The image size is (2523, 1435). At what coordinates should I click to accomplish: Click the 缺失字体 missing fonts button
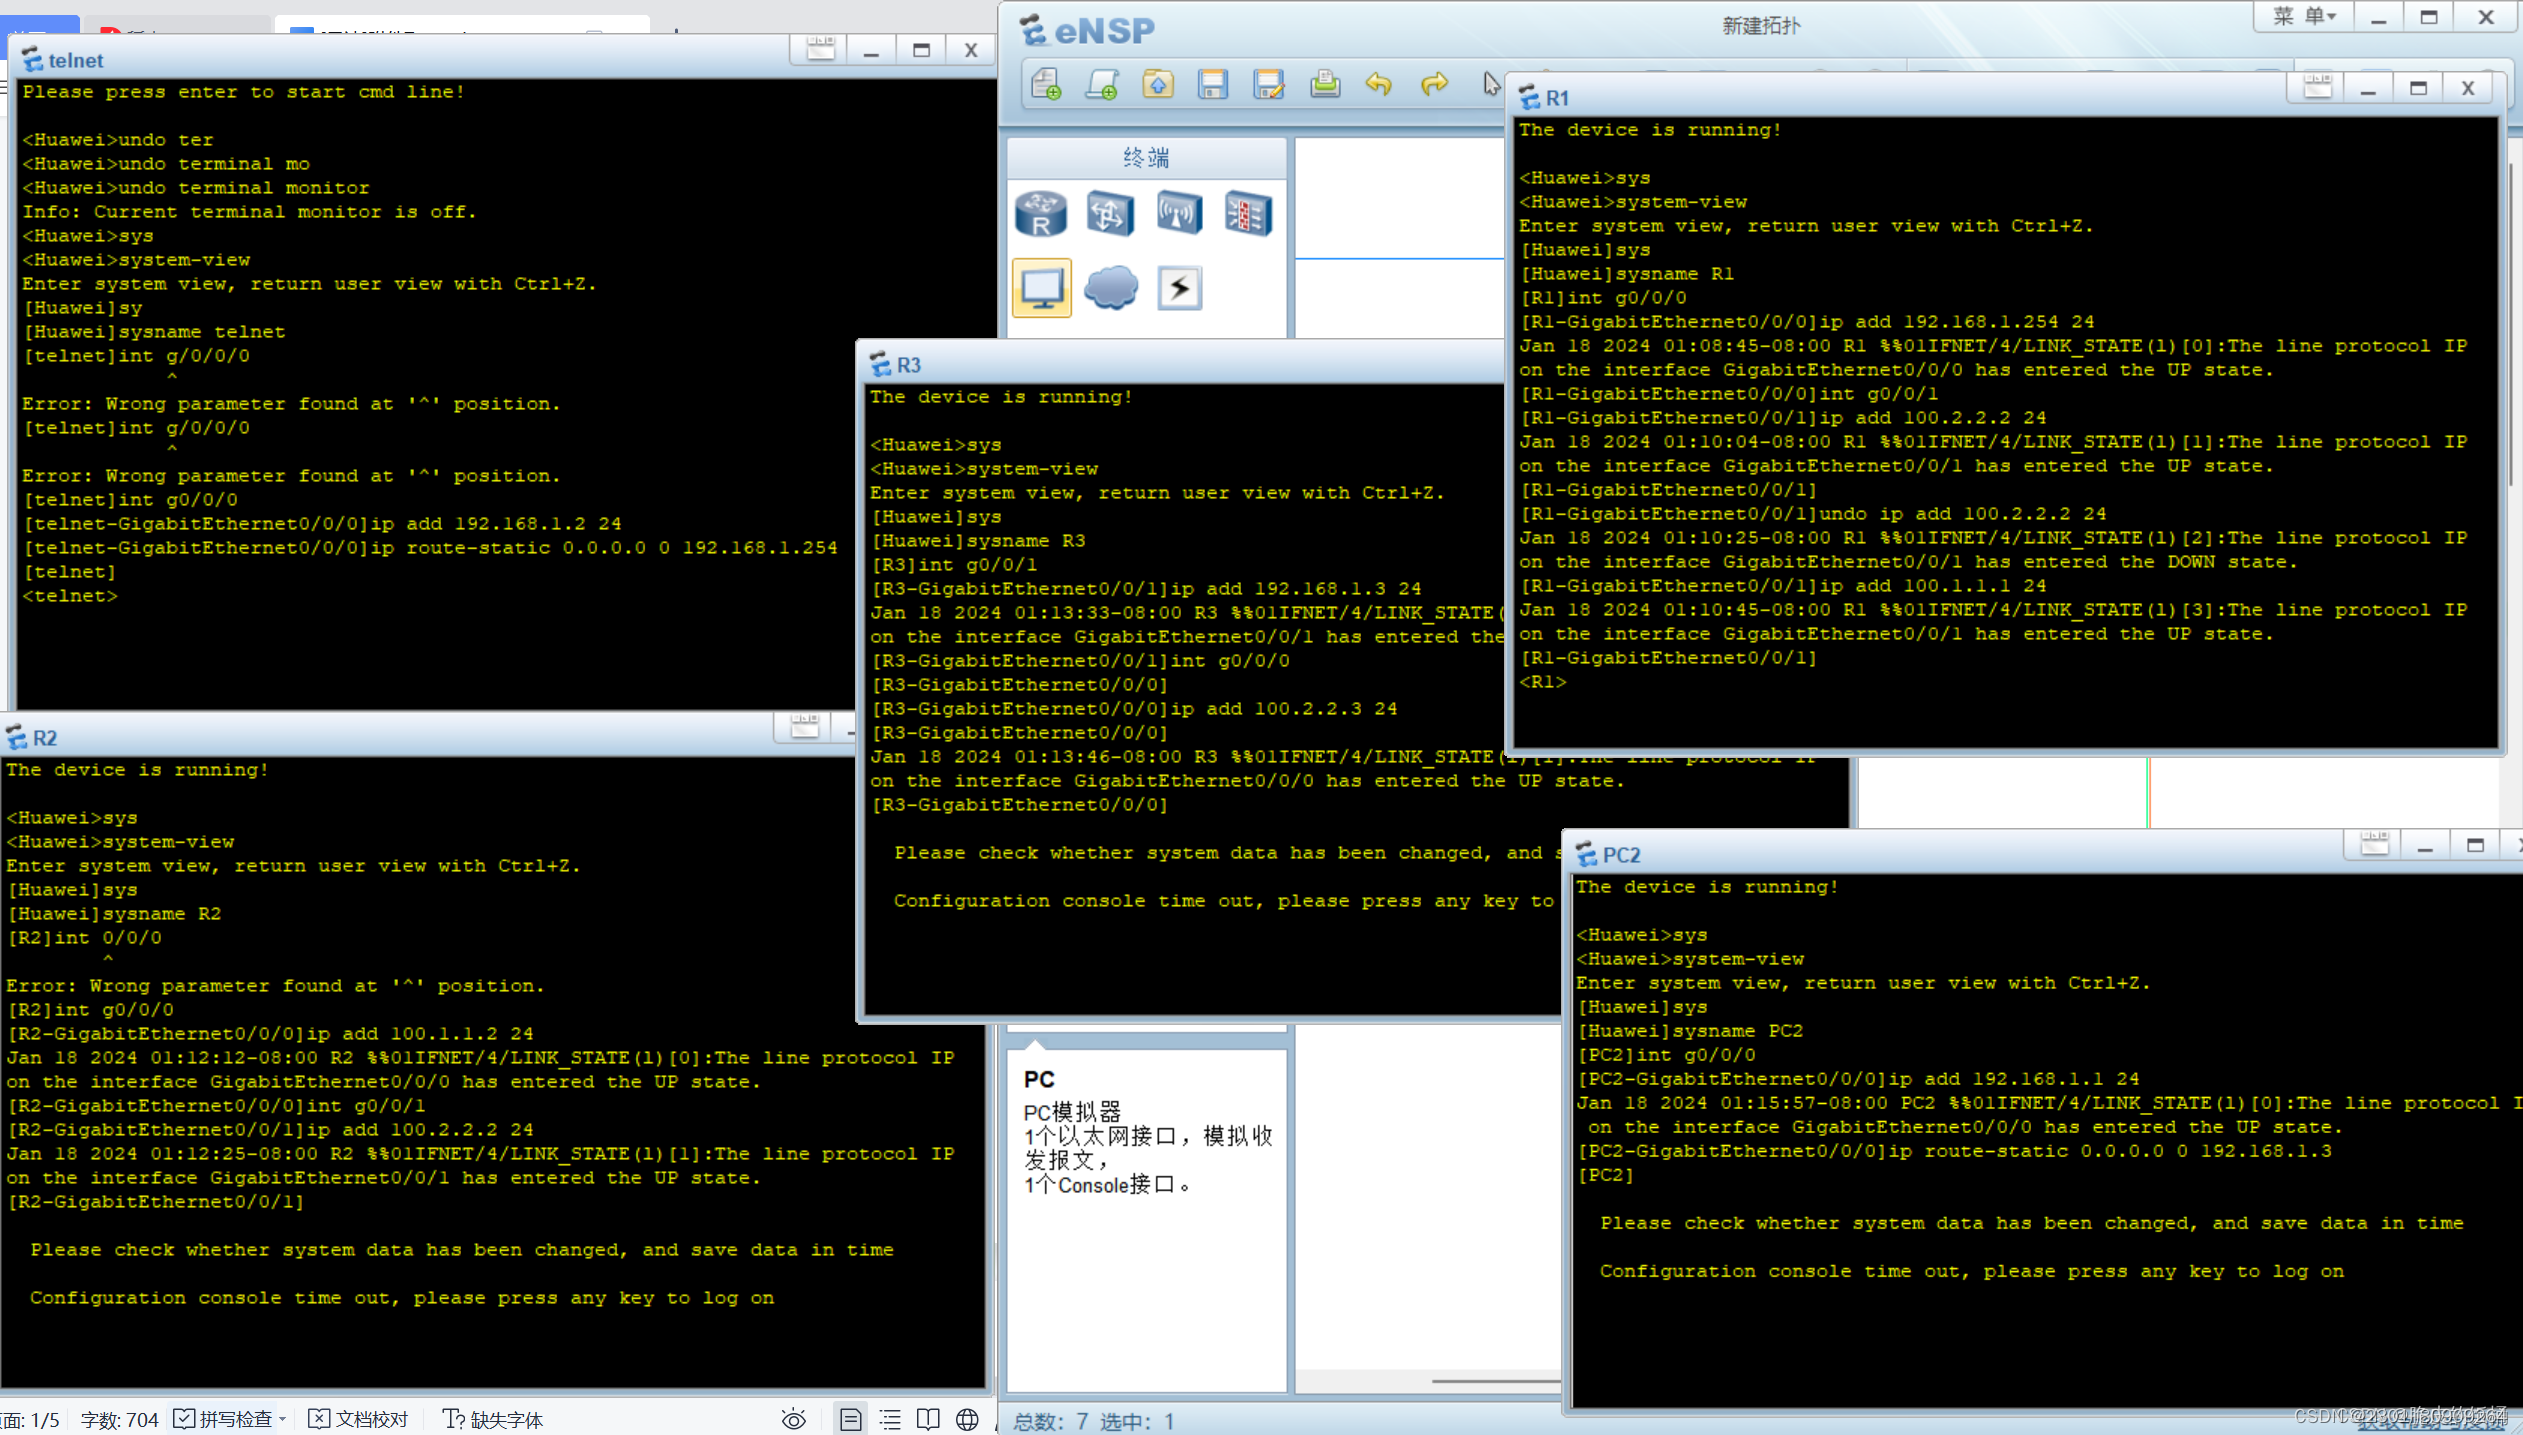point(493,1419)
